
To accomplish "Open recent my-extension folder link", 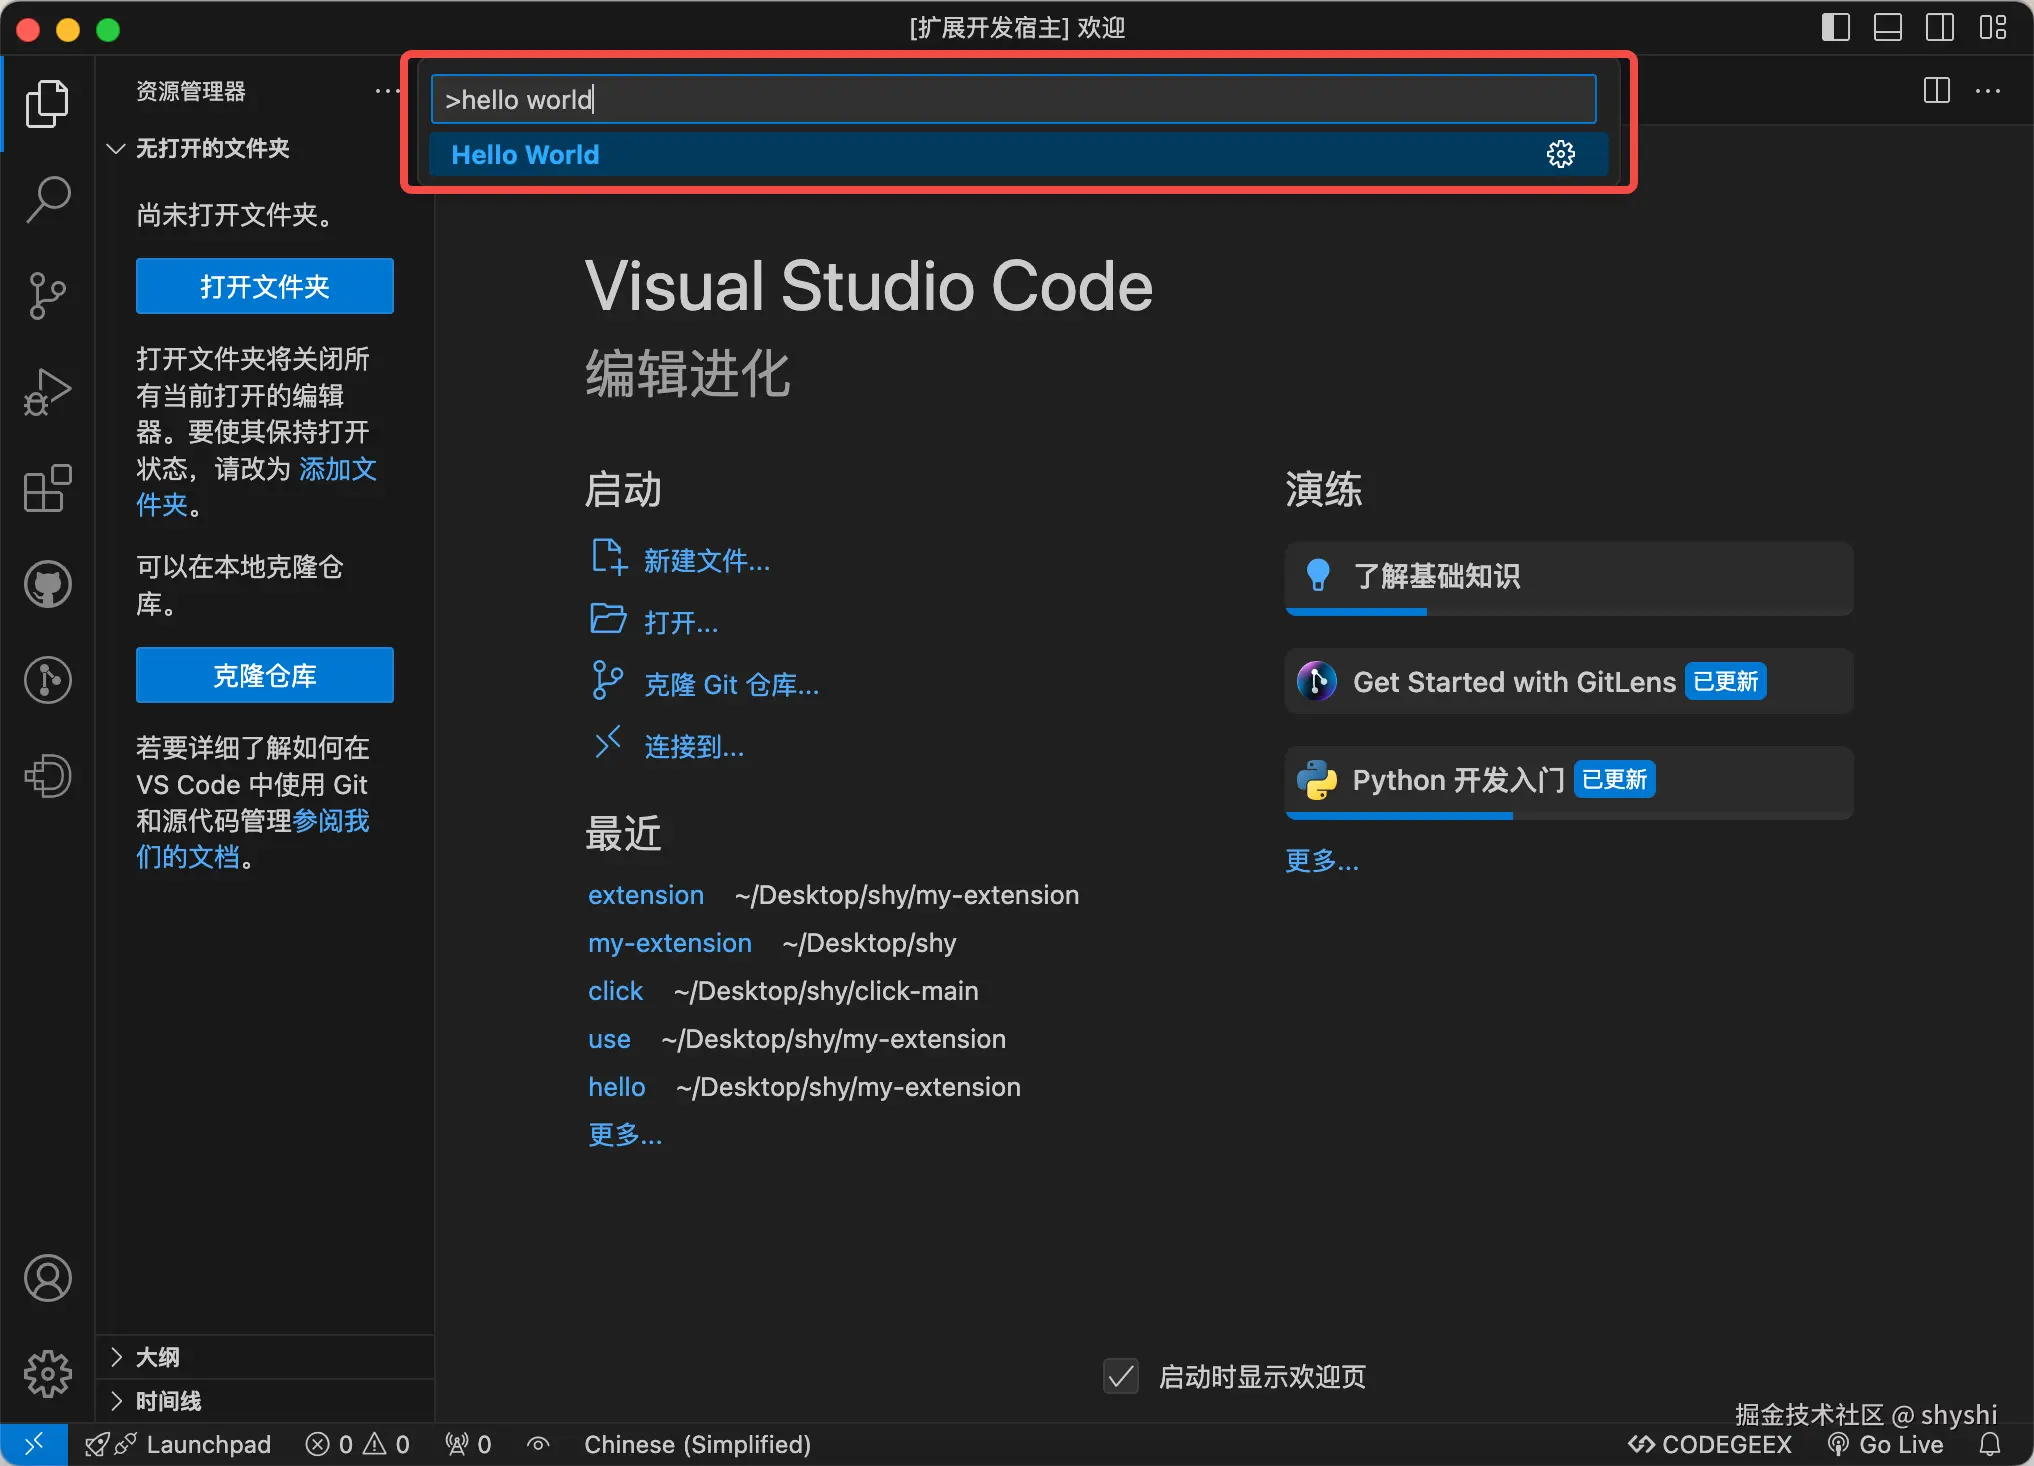I will tap(669, 943).
